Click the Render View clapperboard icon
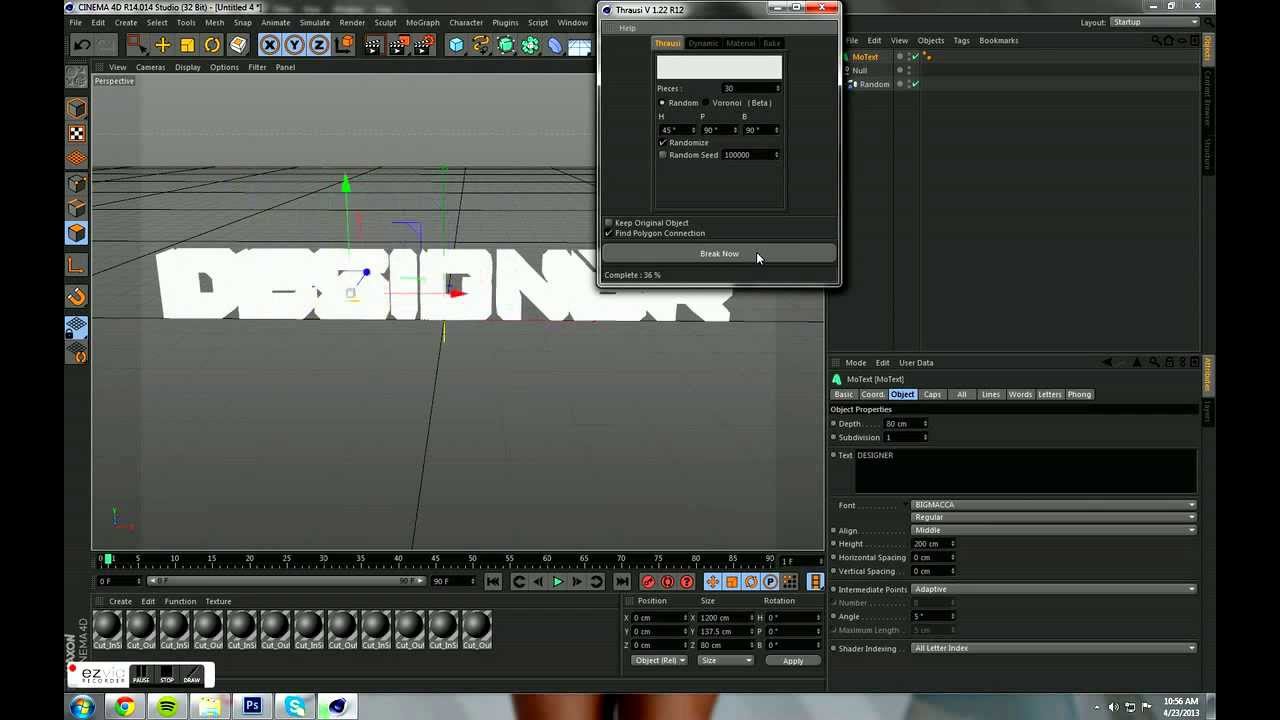The image size is (1280, 720). pyautogui.click(x=373, y=45)
